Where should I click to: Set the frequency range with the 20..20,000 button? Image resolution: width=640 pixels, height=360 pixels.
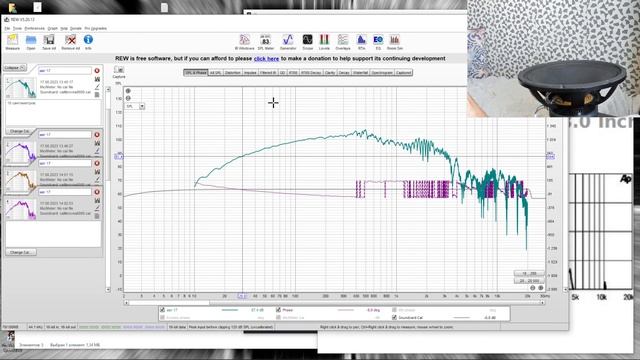click(529, 281)
